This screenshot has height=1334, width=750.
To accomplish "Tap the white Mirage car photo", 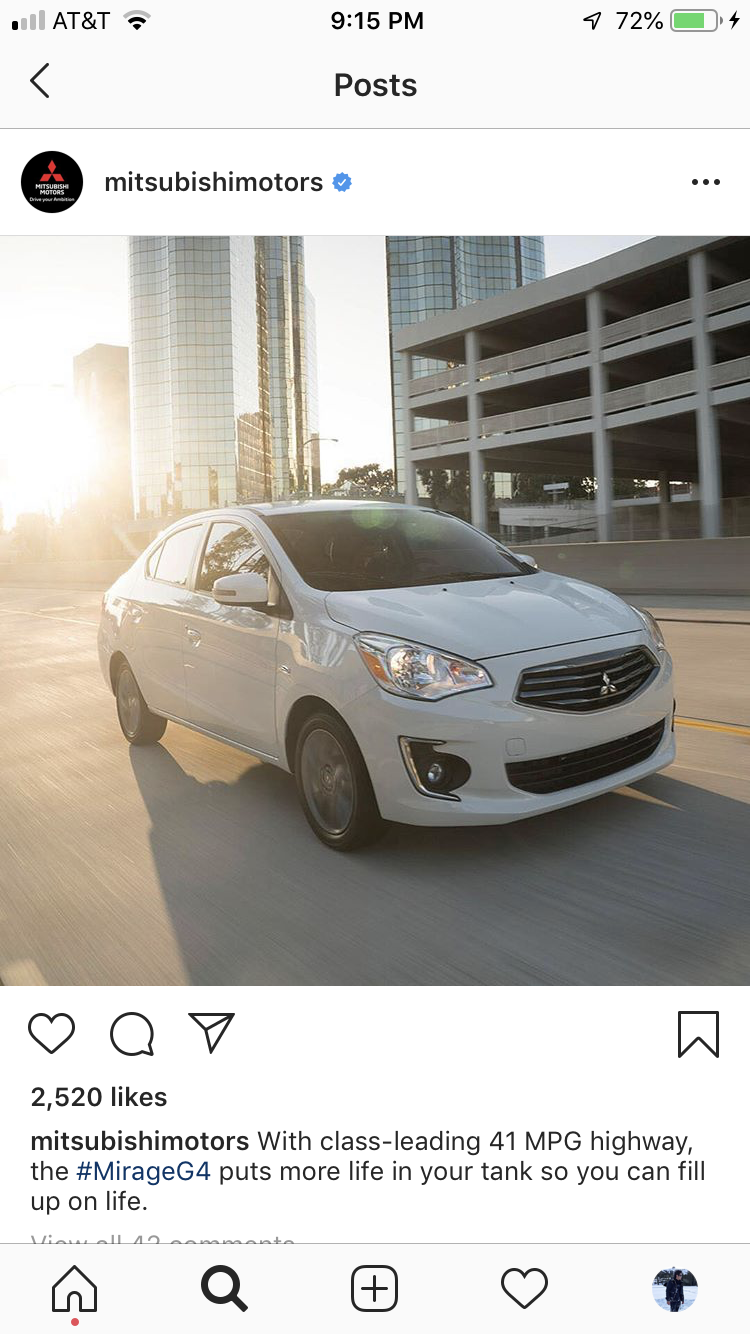I will [x=375, y=610].
